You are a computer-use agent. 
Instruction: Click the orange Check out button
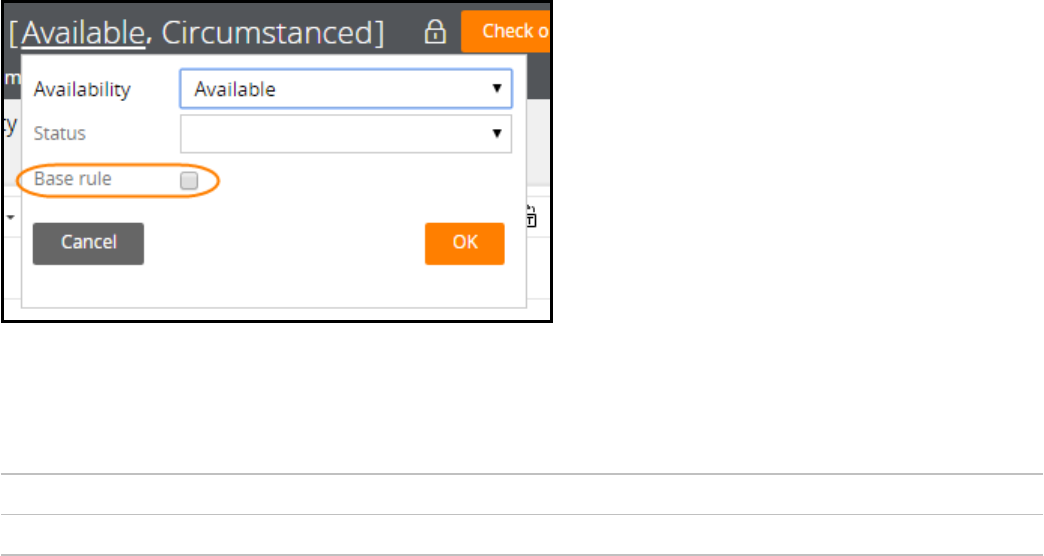[508, 31]
